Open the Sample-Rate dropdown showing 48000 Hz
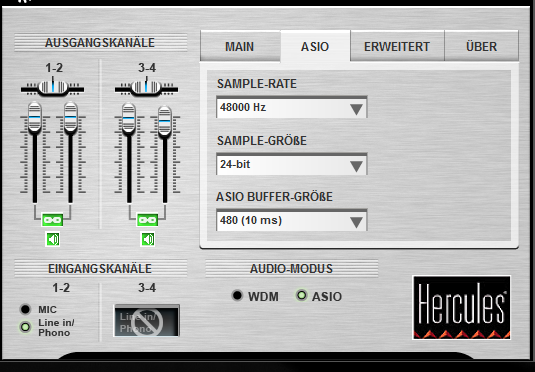 pyautogui.click(x=292, y=108)
